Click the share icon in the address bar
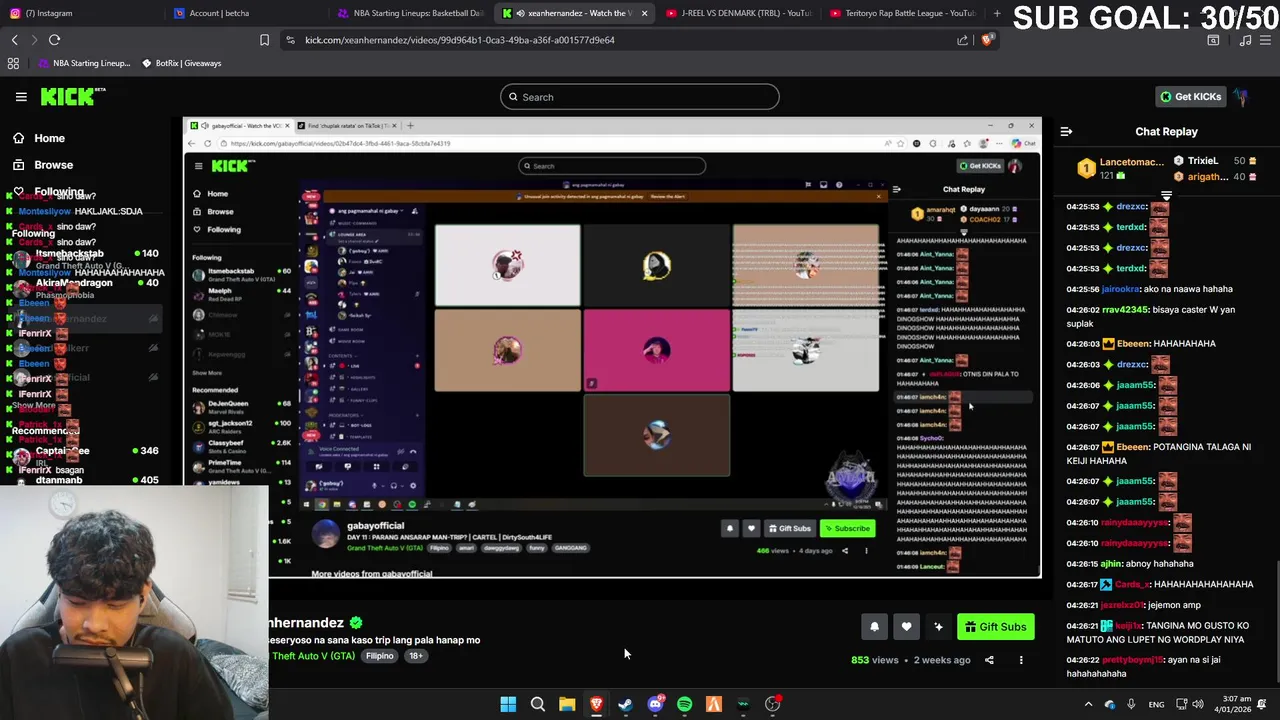 [x=962, y=40]
